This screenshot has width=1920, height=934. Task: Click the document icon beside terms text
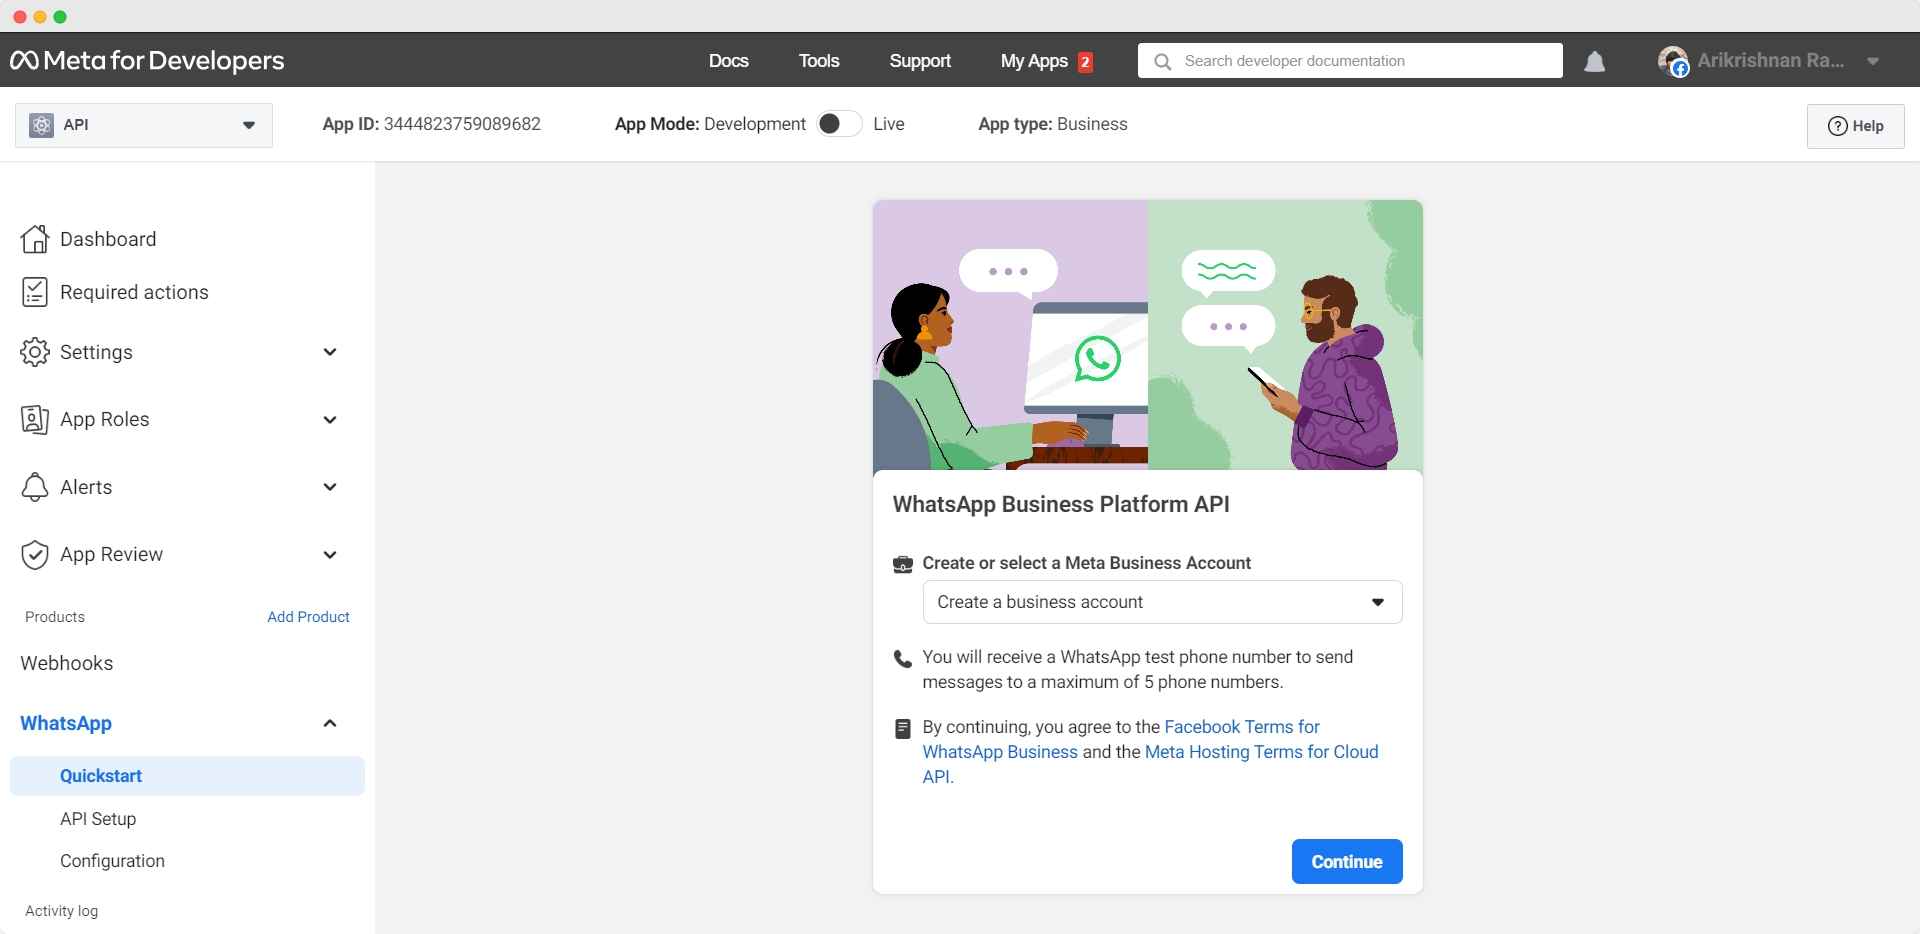coord(903,728)
